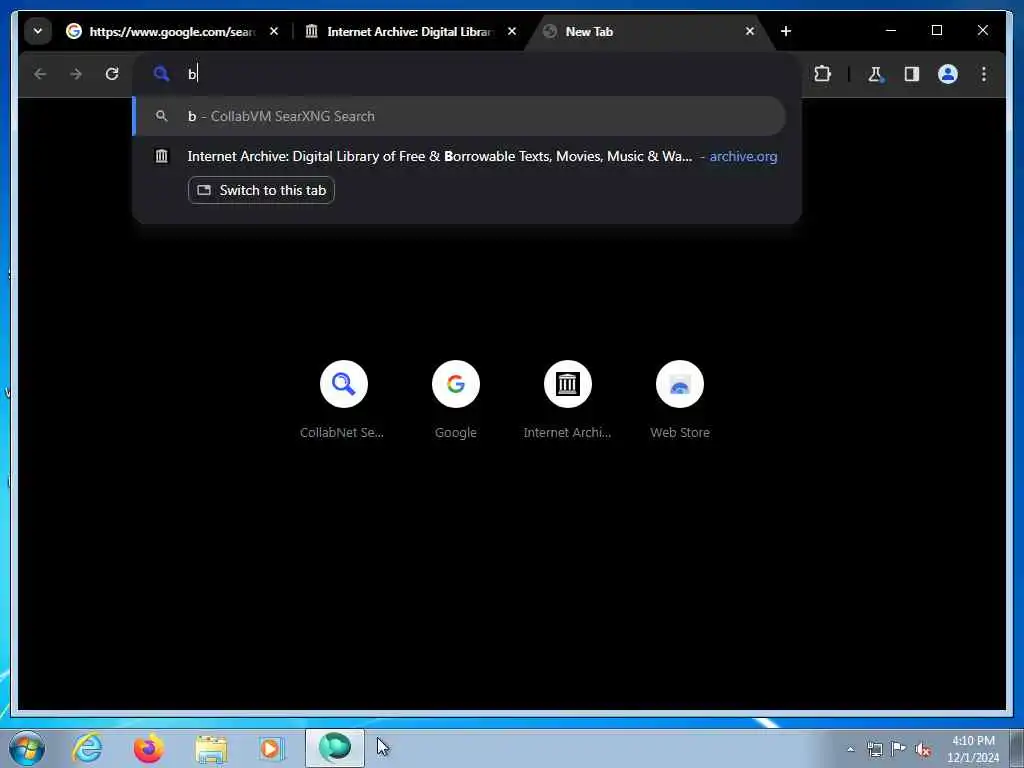Click the archive.org URL text in suggestion
1024x768 pixels.
pos(743,156)
